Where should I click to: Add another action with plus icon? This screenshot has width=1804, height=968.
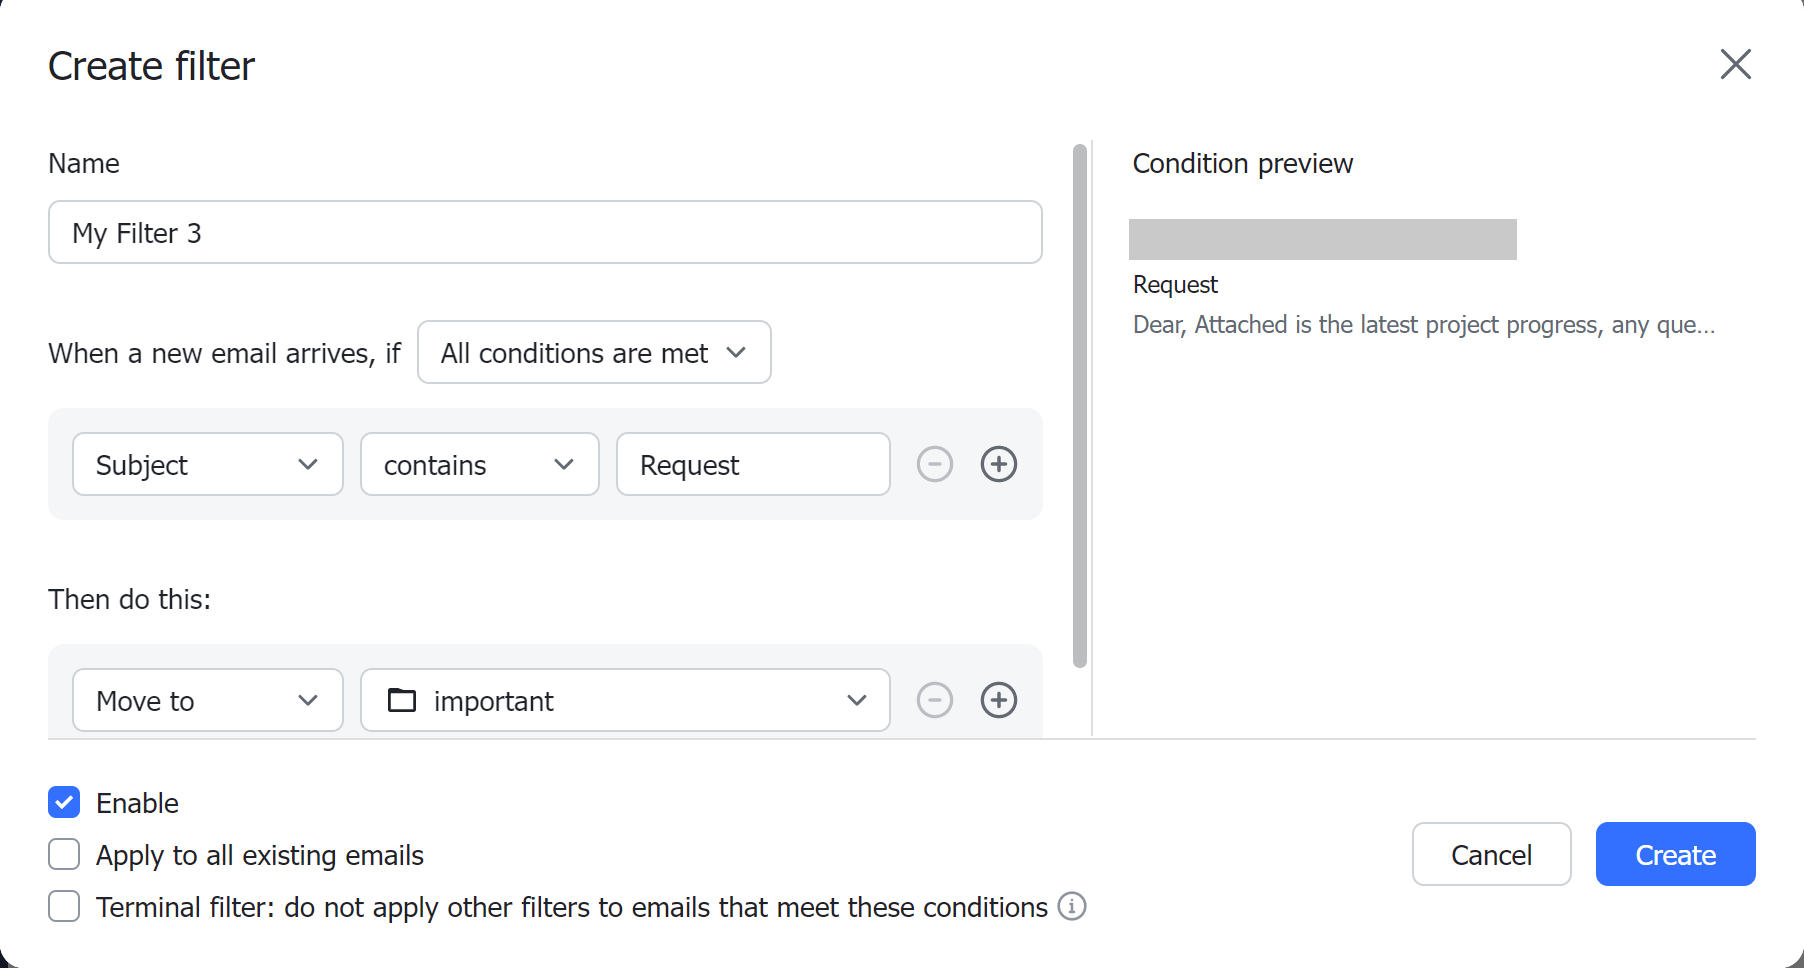[999, 700]
